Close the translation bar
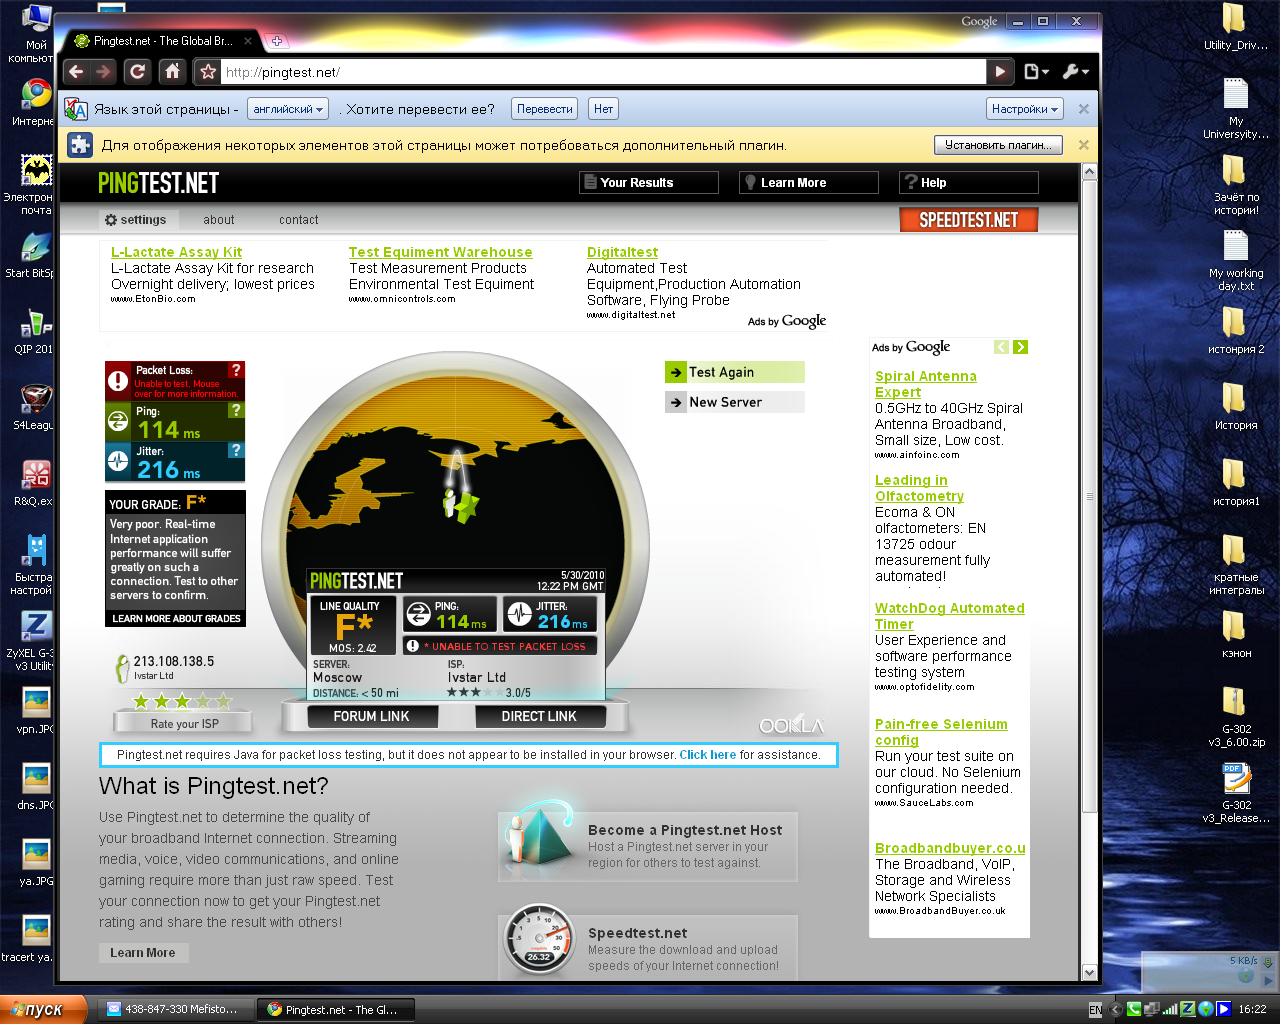 [x=1083, y=109]
